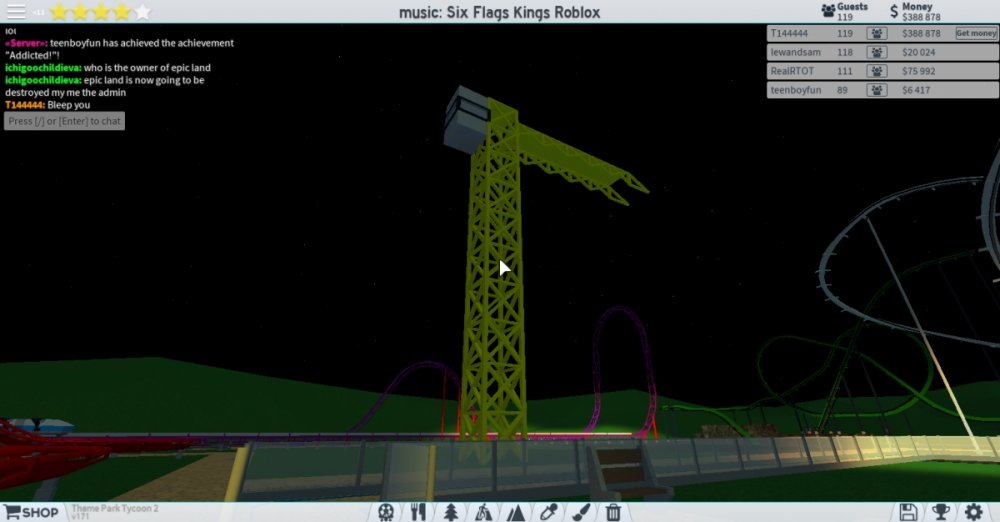Open the rides (ferris wheel) build menu
This screenshot has width=1000, height=522.
click(x=386, y=512)
